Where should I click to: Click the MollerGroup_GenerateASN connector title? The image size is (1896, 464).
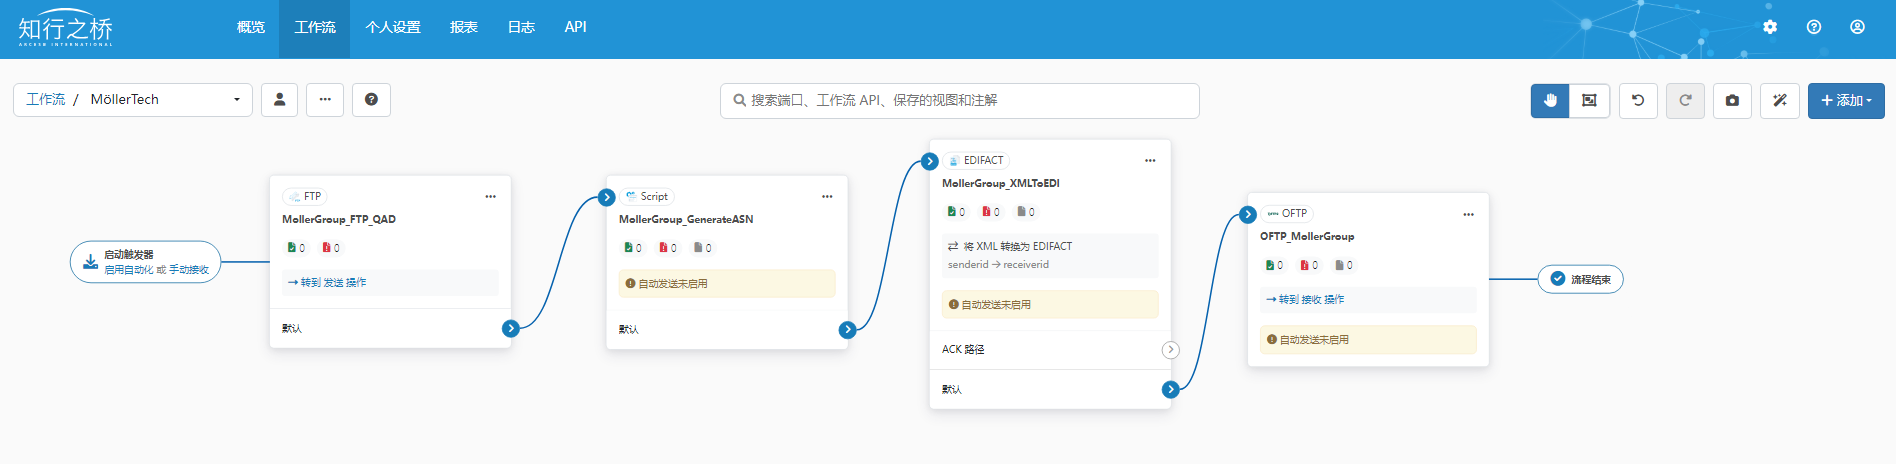click(686, 219)
